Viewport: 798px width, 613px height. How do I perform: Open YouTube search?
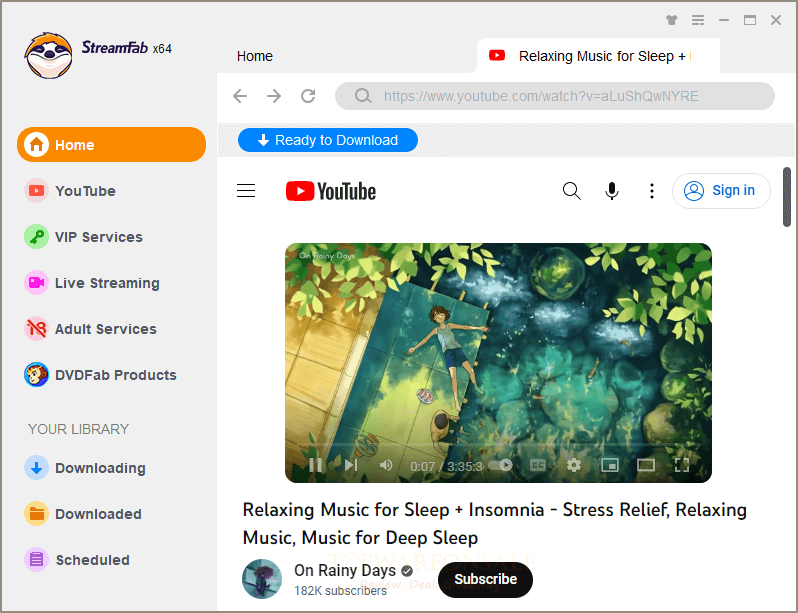tap(572, 191)
